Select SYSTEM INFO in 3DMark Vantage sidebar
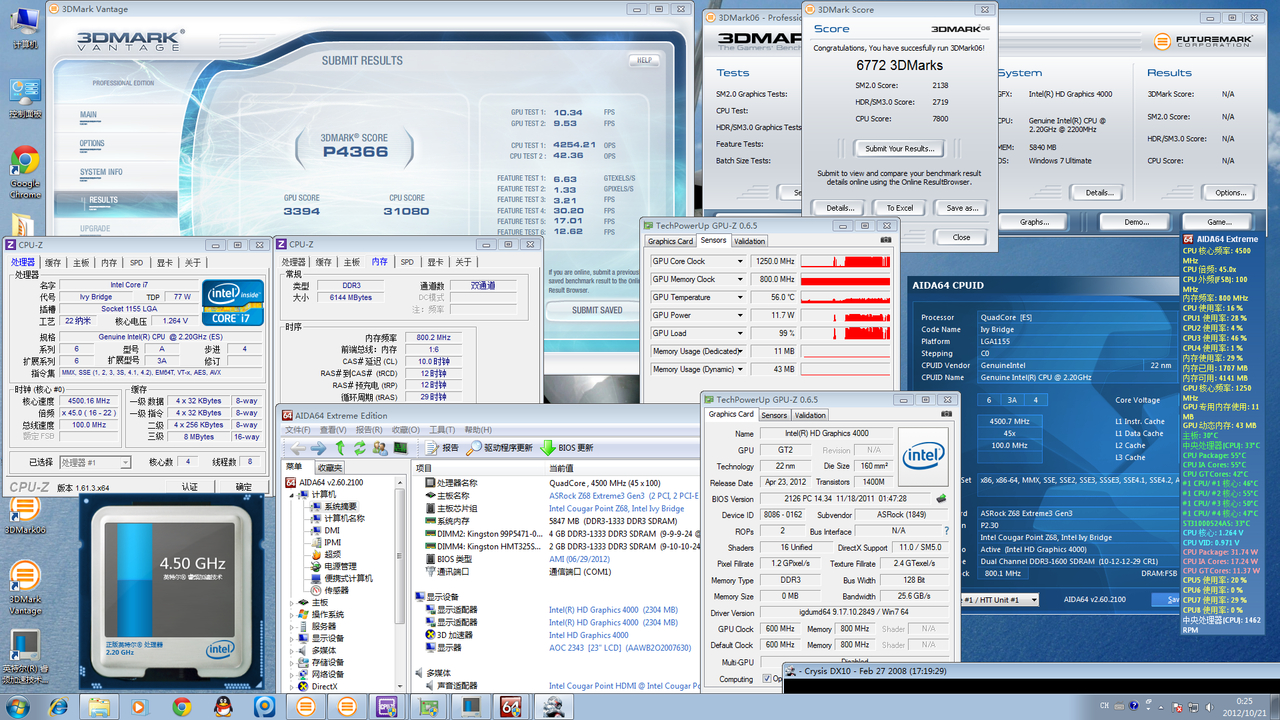This screenshot has width=1280, height=720. [x=101, y=172]
